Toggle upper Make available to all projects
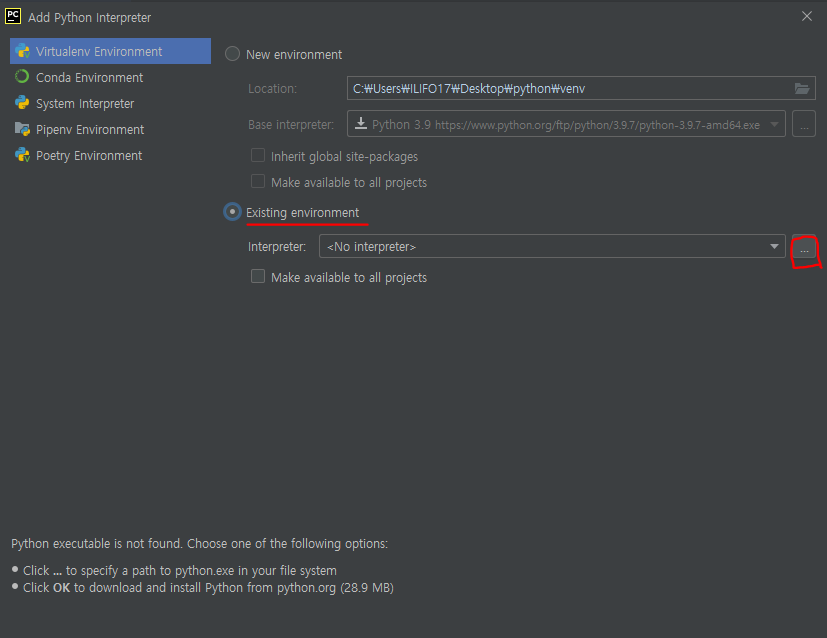 tap(258, 181)
